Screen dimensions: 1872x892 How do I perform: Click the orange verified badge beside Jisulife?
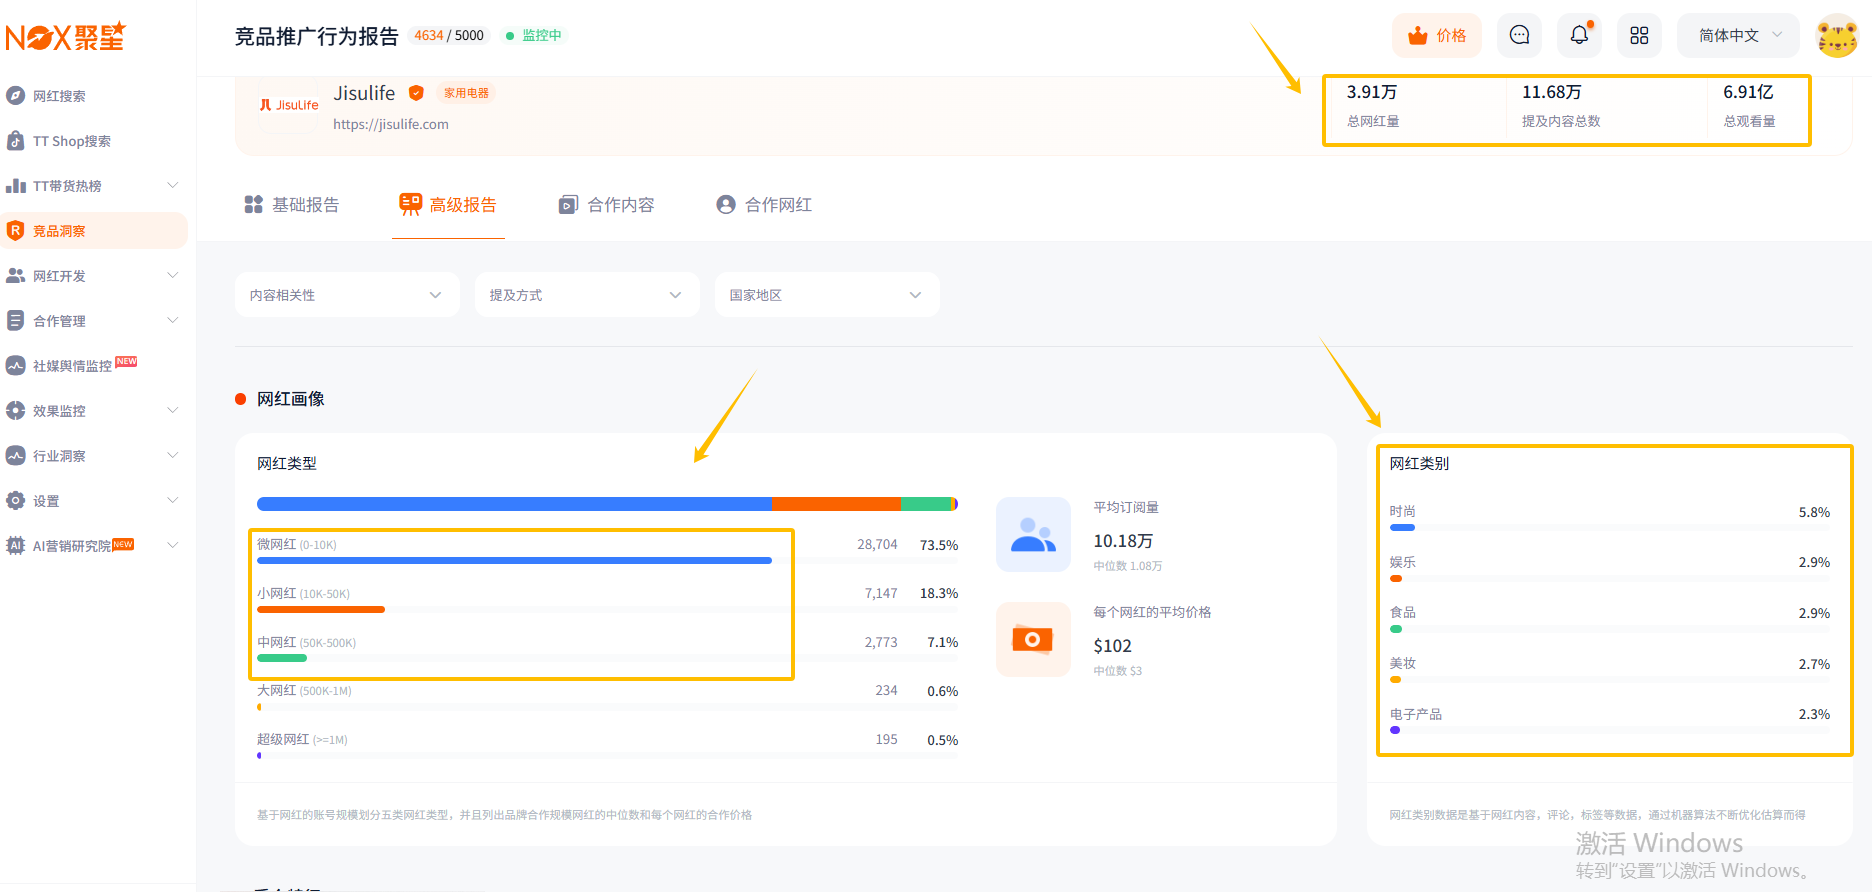click(417, 93)
